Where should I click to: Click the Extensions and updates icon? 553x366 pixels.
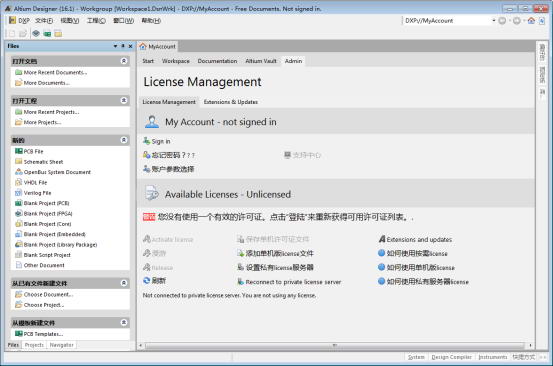[x=382, y=239]
